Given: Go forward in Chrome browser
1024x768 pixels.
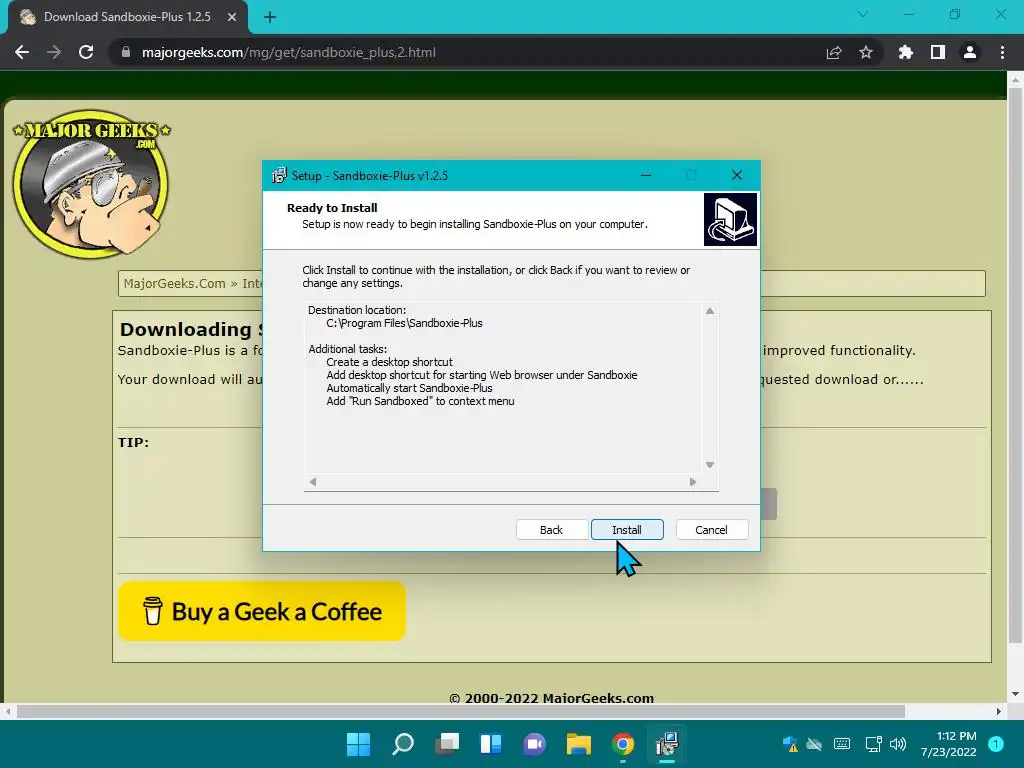Looking at the screenshot, I should click(x=54, y=52).
